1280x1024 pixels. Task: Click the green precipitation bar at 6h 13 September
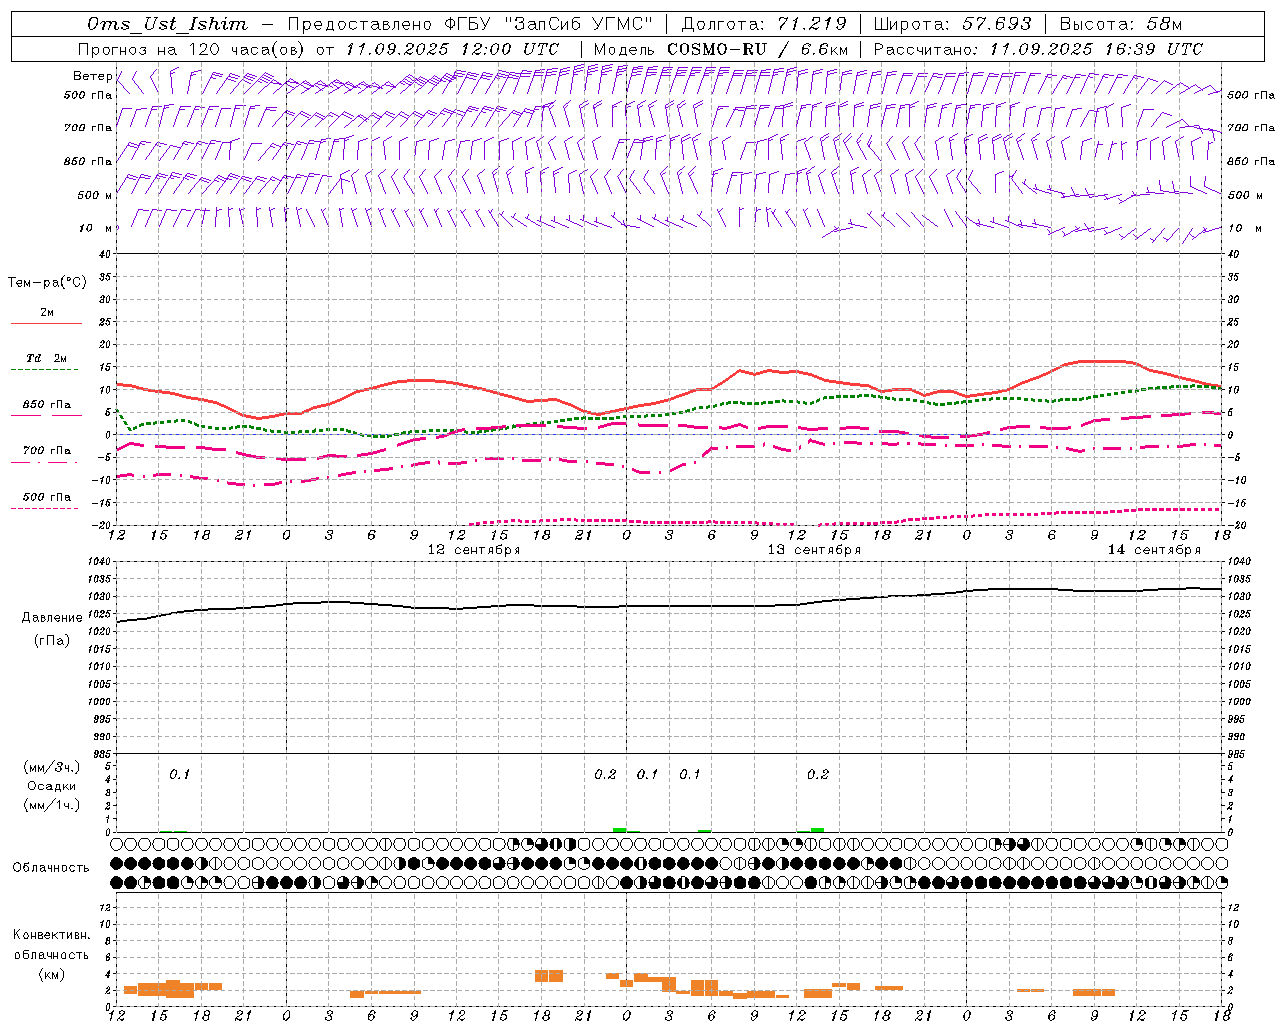pos(705,831)
